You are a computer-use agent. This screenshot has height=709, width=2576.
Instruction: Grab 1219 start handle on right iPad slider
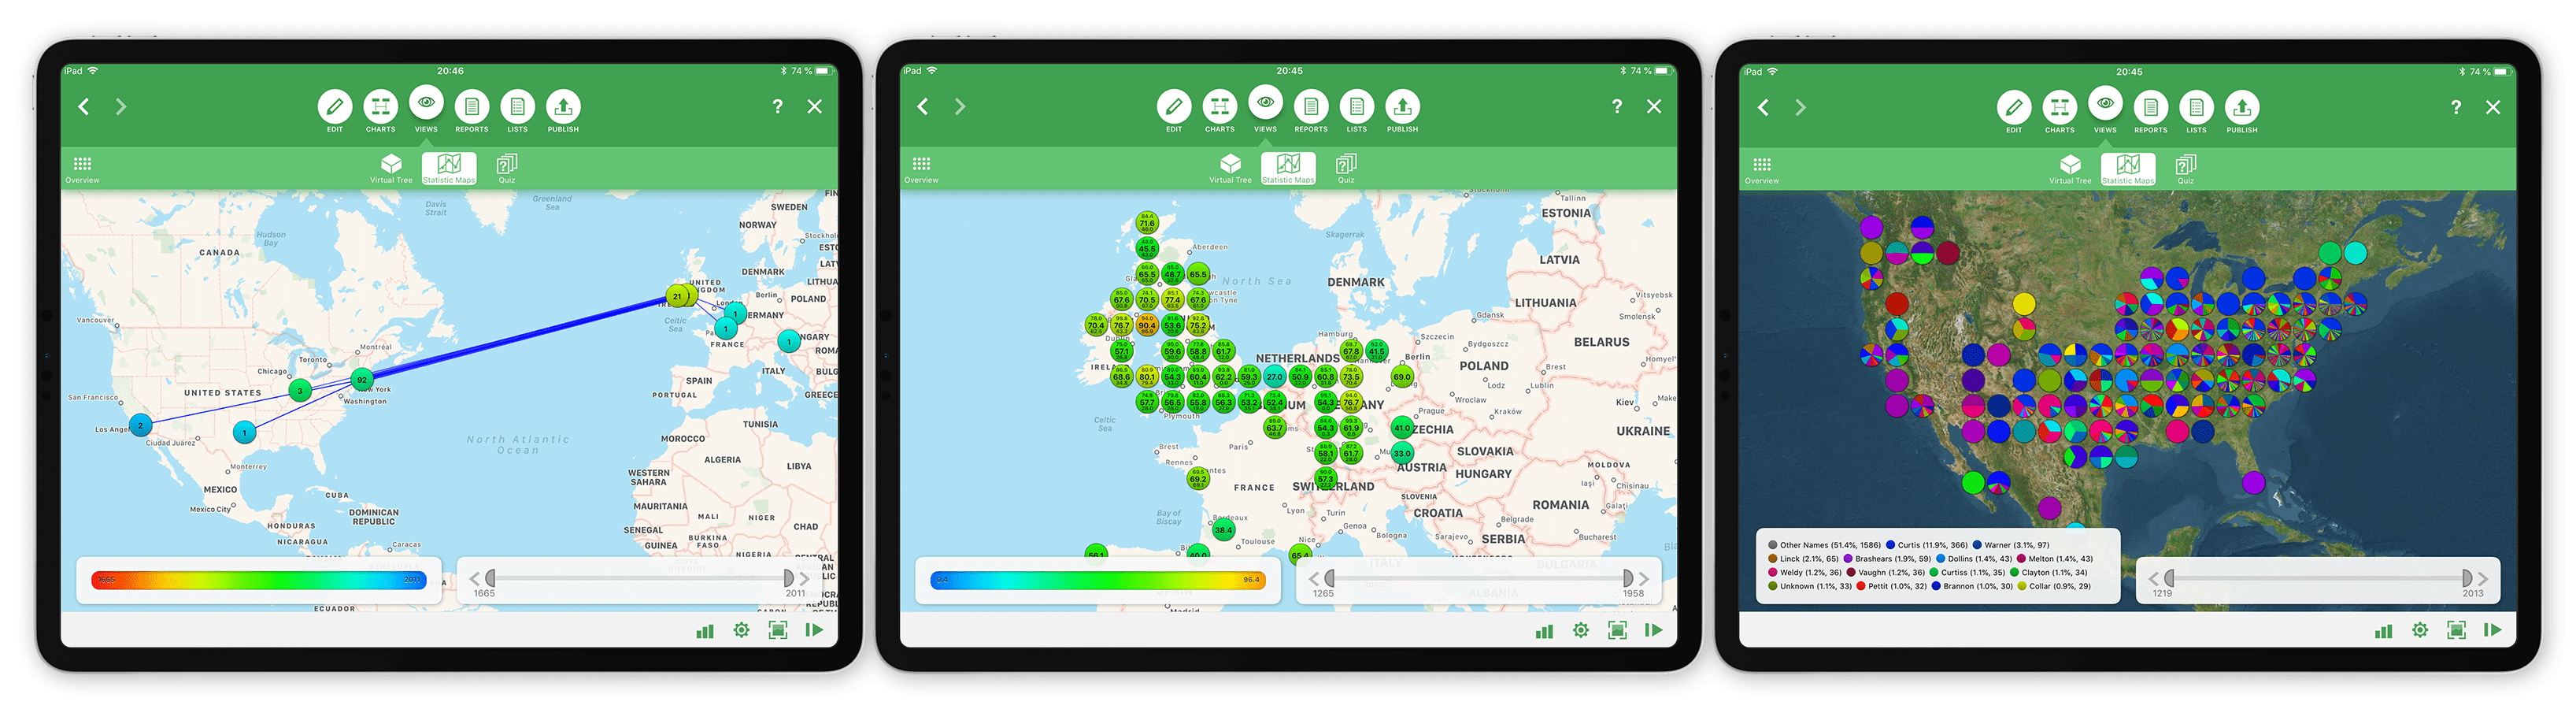pyautogui.click(x=2169, y=578)
